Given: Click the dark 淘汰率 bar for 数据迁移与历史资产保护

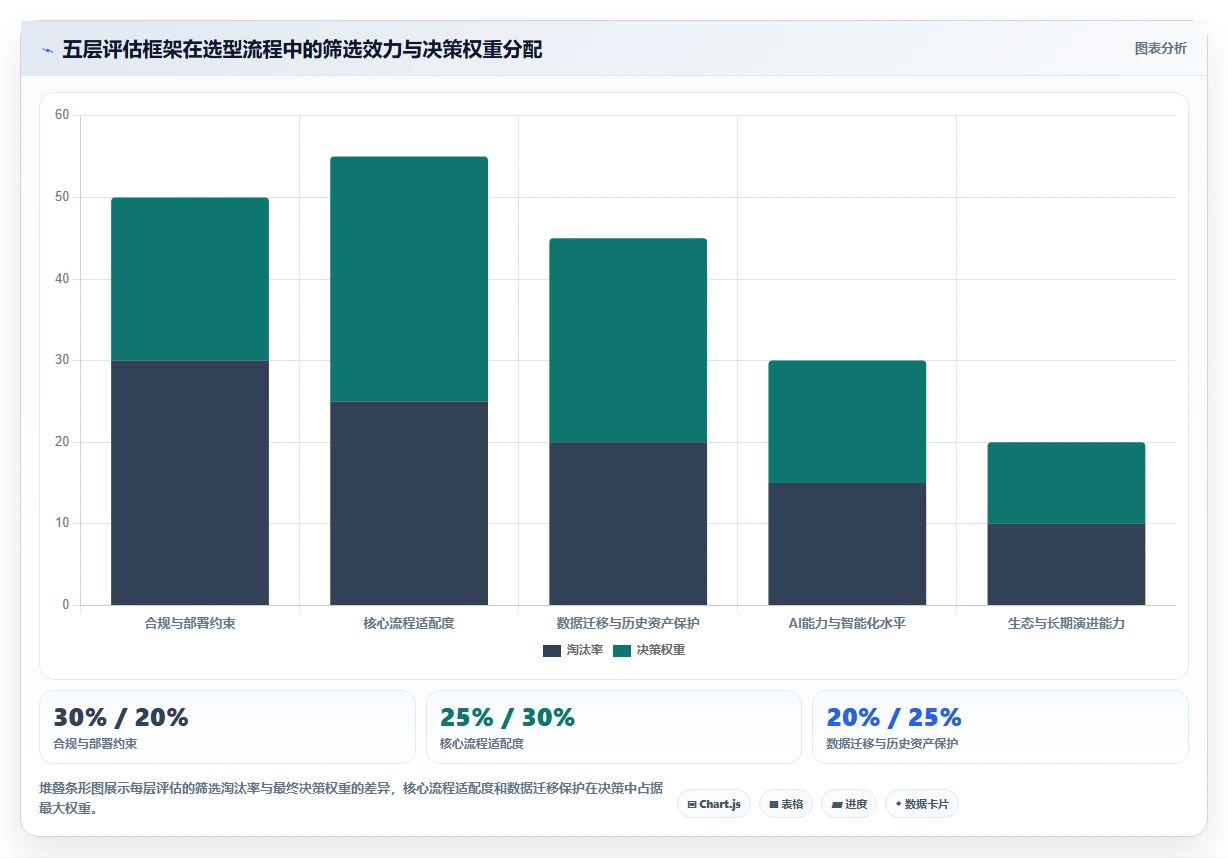Looking at the screenshot, I should point(628,524).
